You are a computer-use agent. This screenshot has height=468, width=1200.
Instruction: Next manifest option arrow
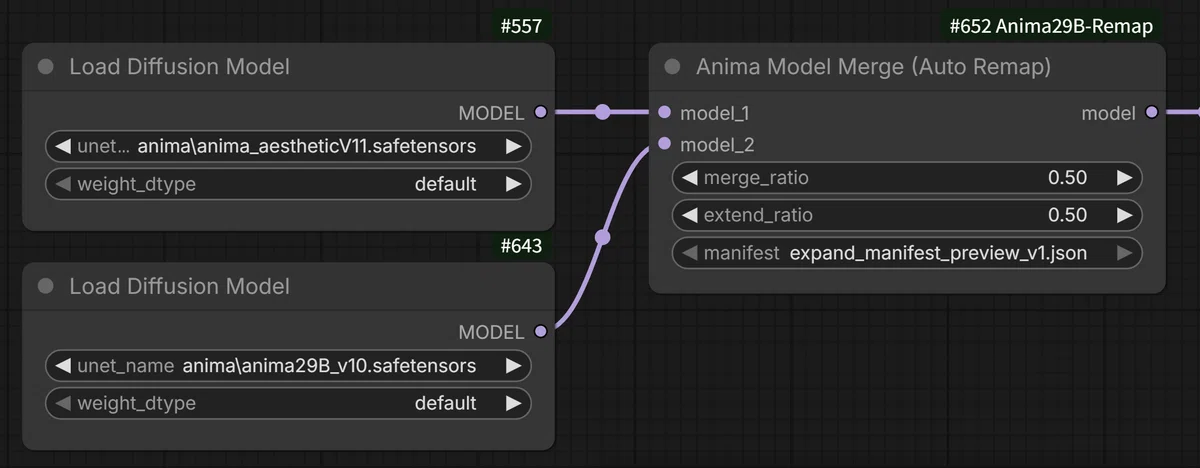(1124, 253)
